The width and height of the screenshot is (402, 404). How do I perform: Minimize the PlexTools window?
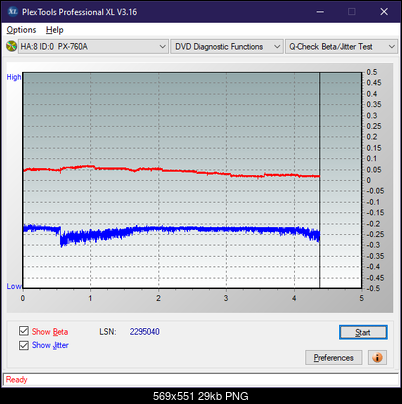click(x=320, y=12)
